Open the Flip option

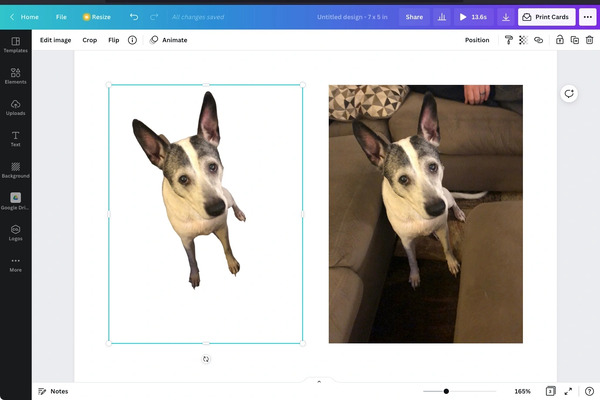[114, 40]
